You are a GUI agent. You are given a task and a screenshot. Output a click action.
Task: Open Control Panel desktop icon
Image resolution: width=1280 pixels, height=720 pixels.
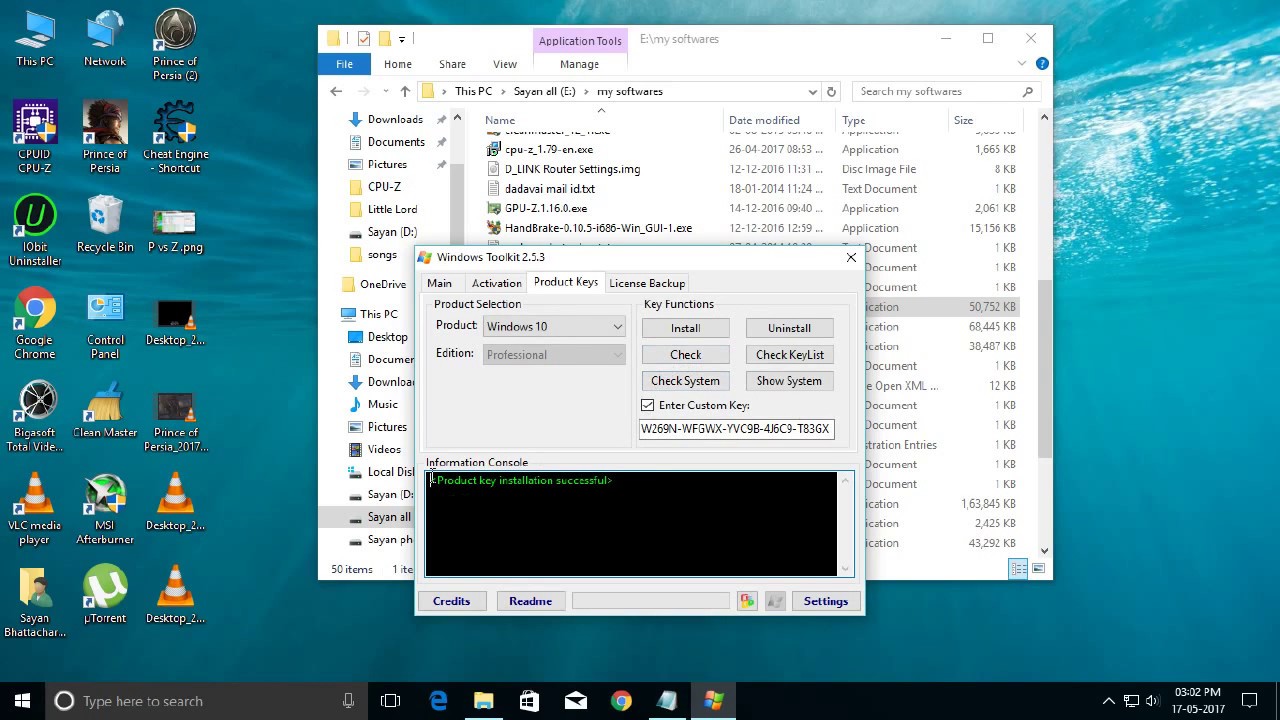pos(105,324)
